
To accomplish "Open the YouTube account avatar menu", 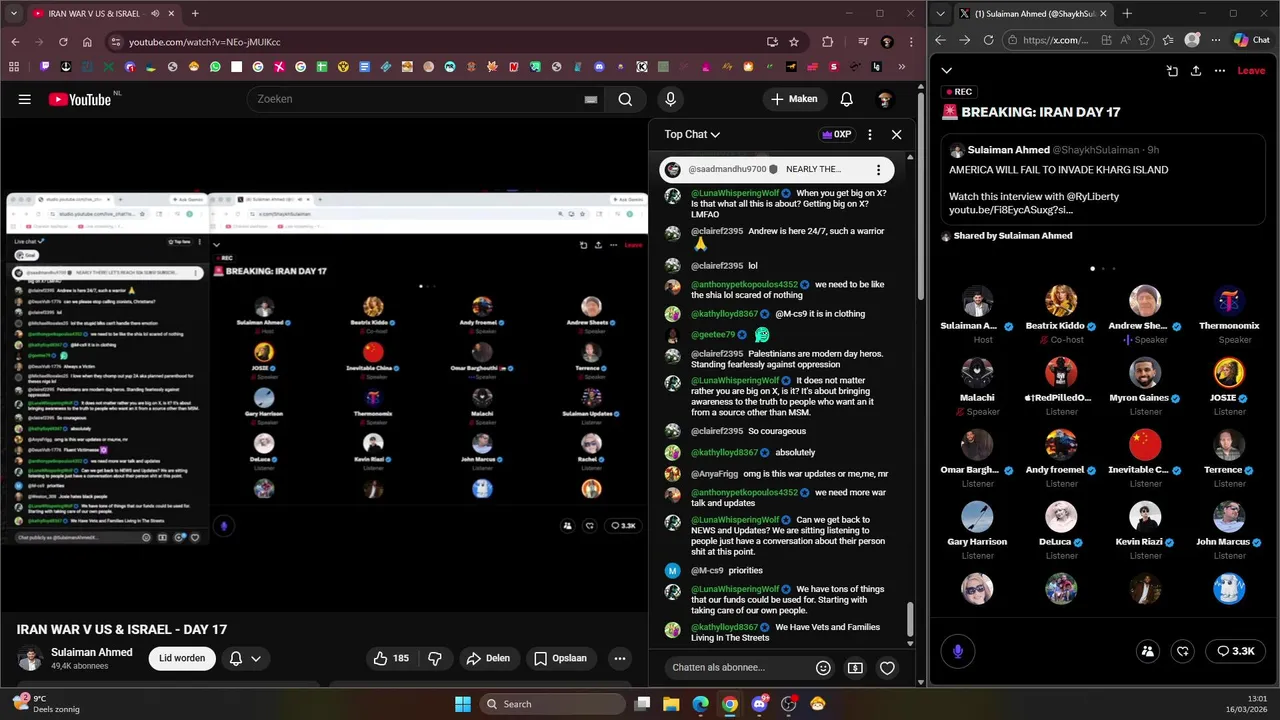I will [884, 99].
